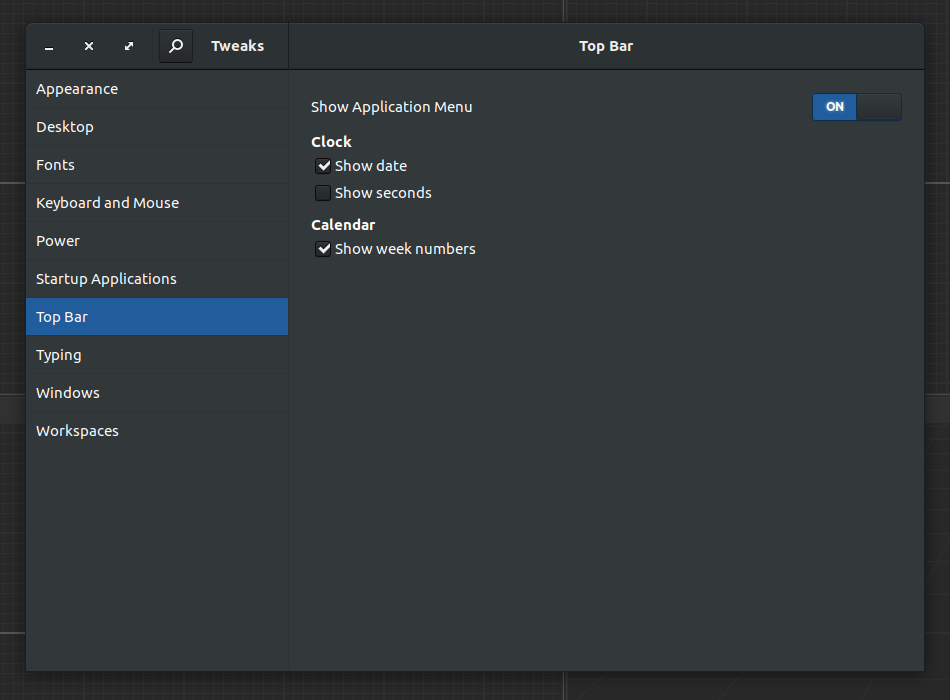Viewport: 950px width, 700px height.
Task: Open the Windows settings page
Action: point(157,393)
